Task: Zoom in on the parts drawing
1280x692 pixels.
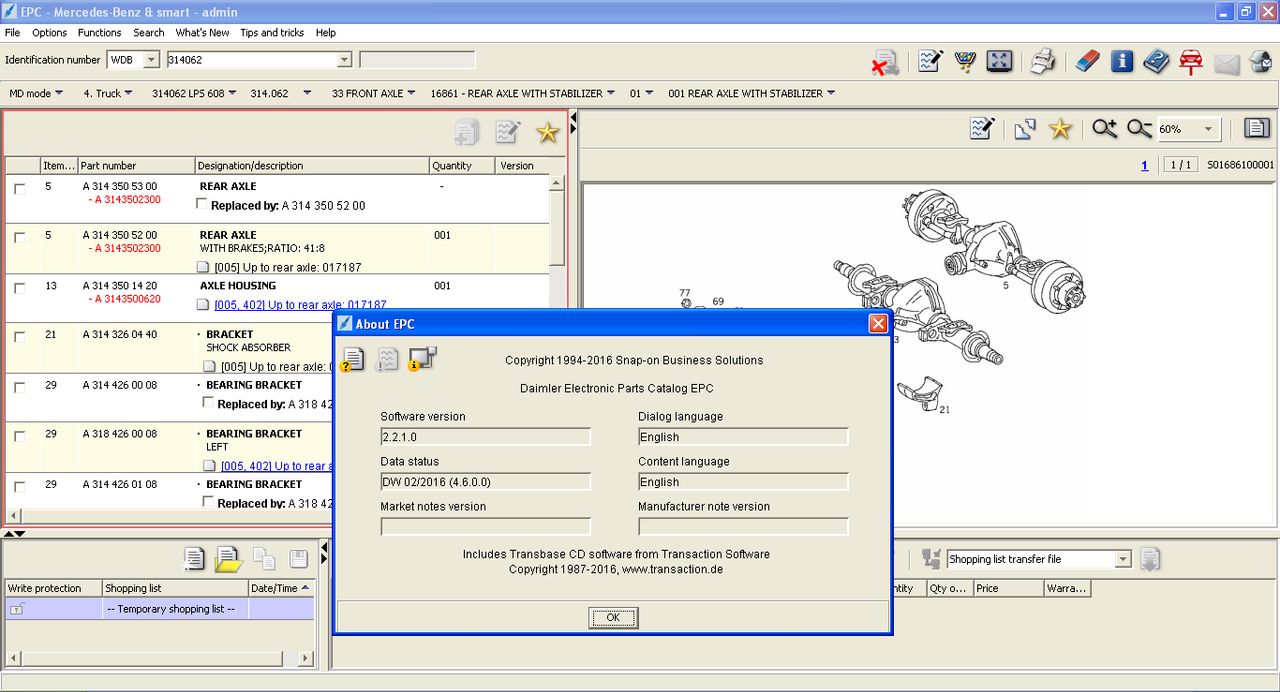Action: (1104, 129)
